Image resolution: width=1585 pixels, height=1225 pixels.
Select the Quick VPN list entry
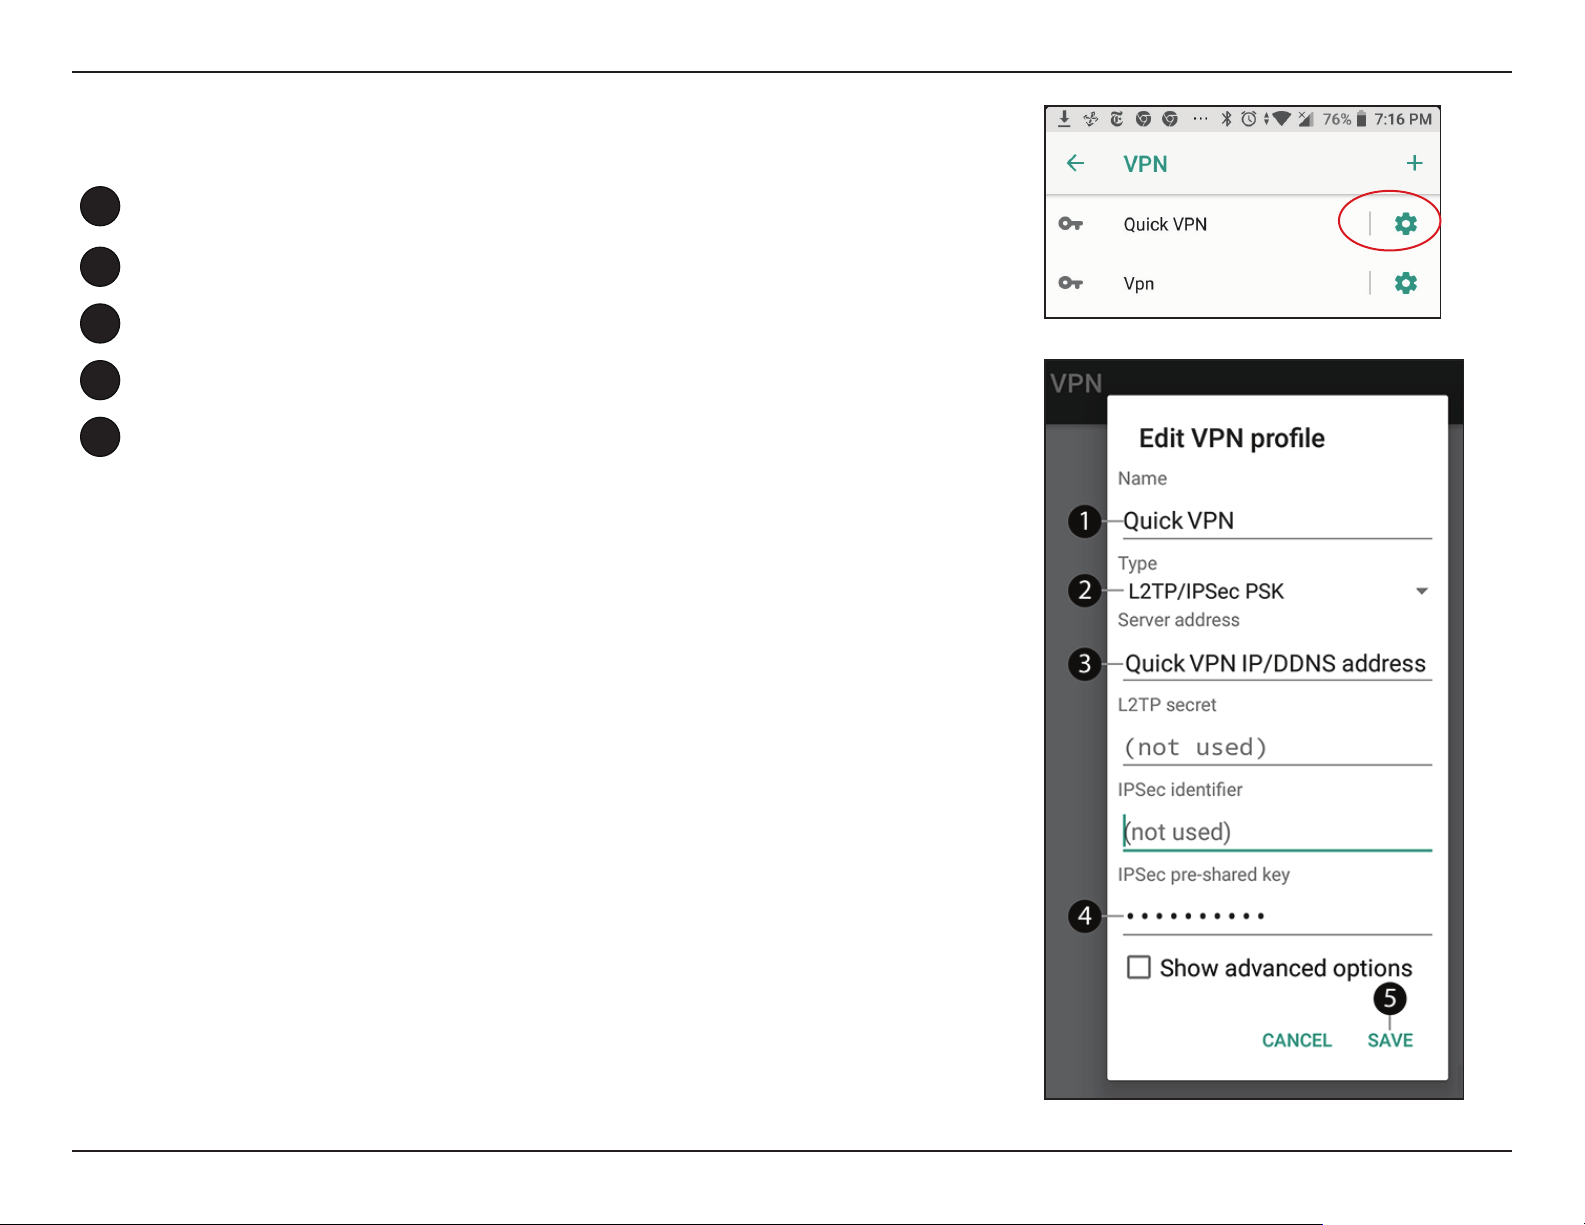tap(1209, 224)
